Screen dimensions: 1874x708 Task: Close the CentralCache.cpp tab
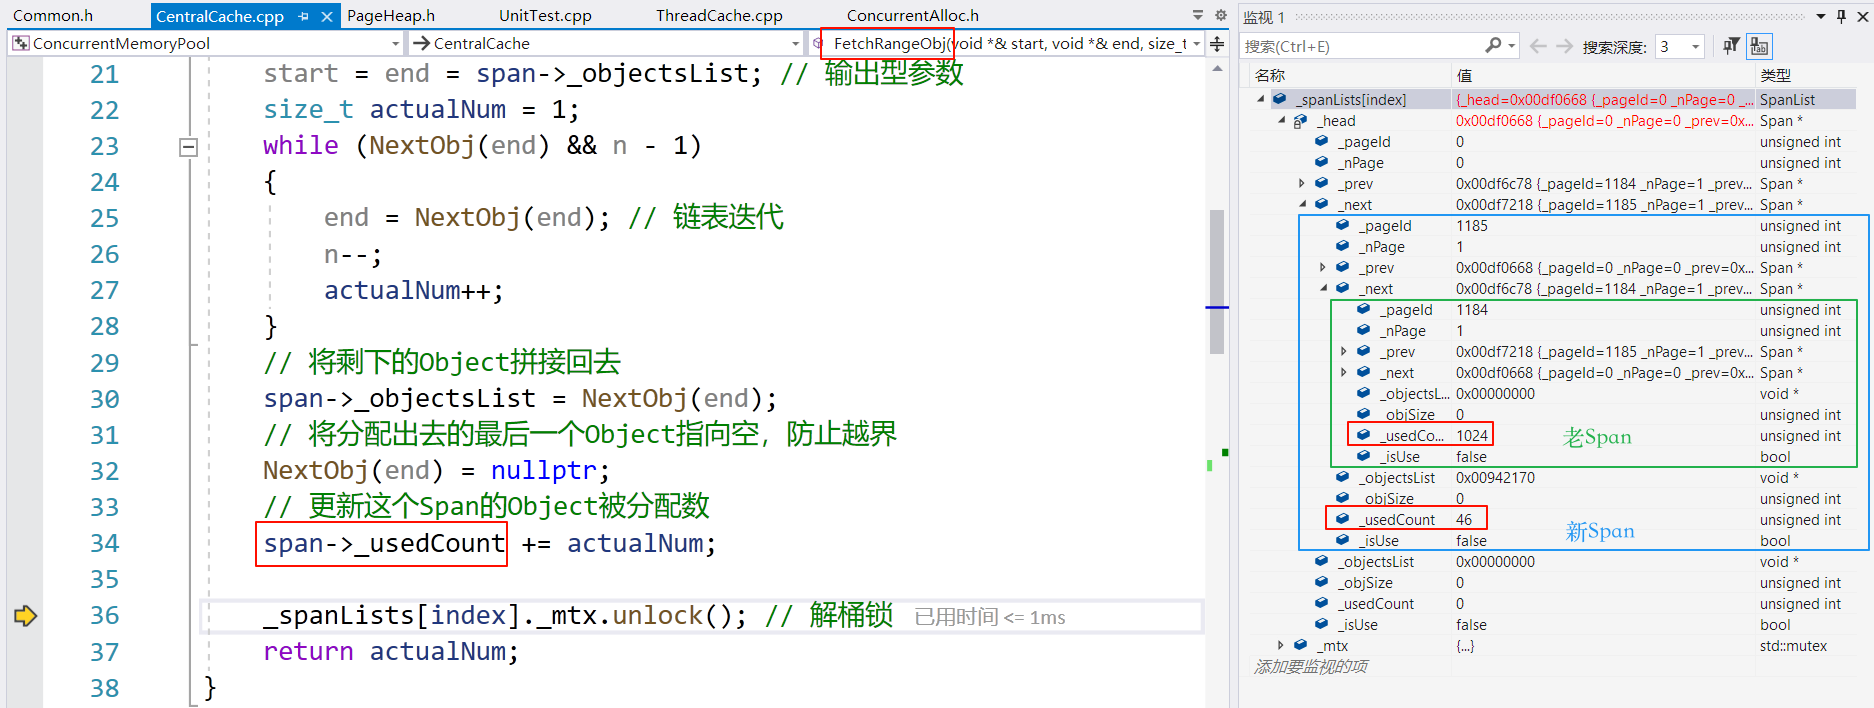click(326, 16)
